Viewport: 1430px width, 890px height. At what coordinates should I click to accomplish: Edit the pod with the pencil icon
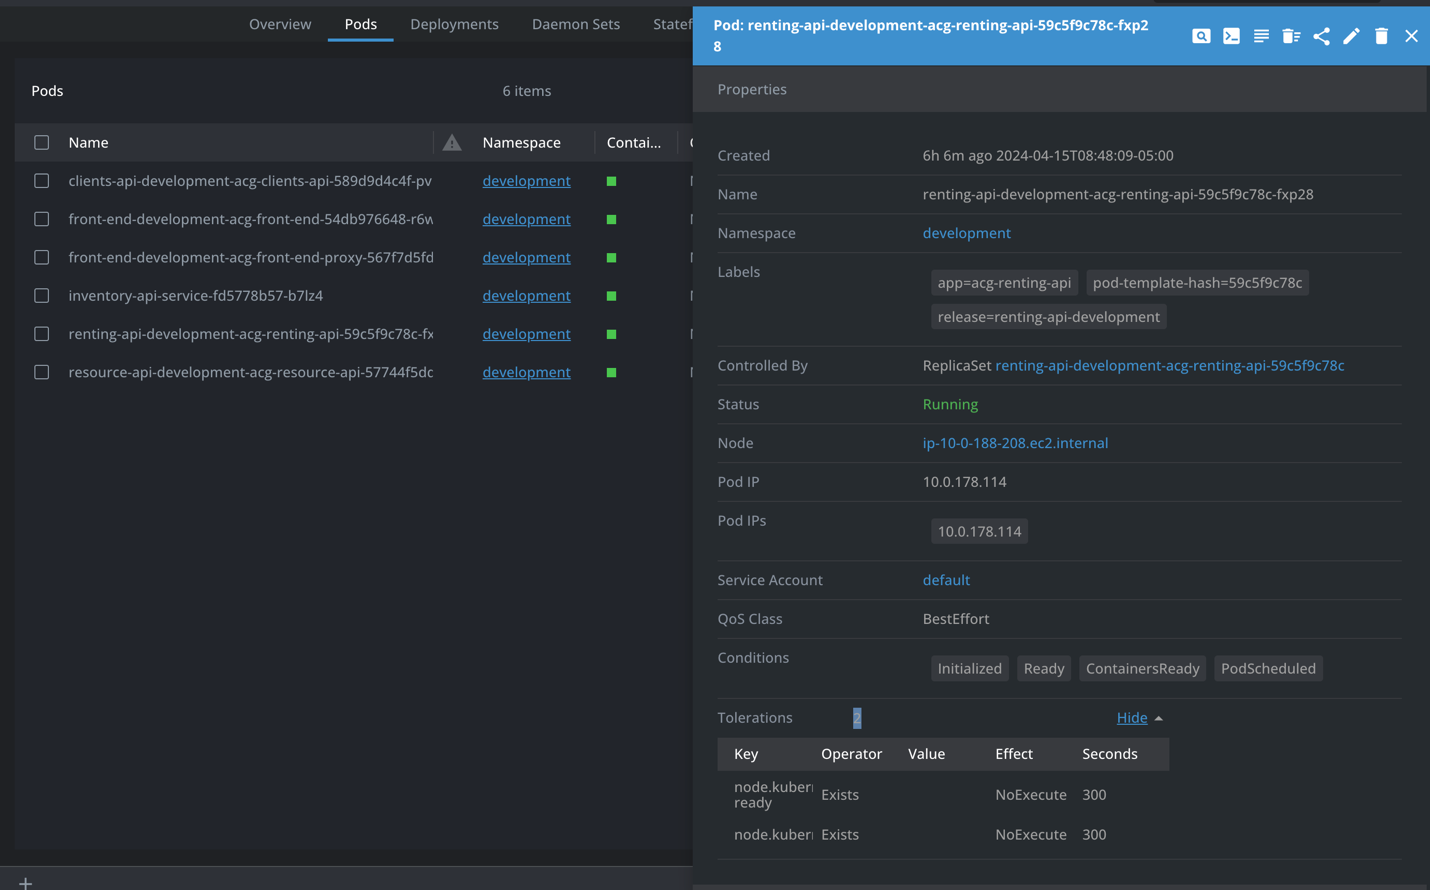point(1351,36)
